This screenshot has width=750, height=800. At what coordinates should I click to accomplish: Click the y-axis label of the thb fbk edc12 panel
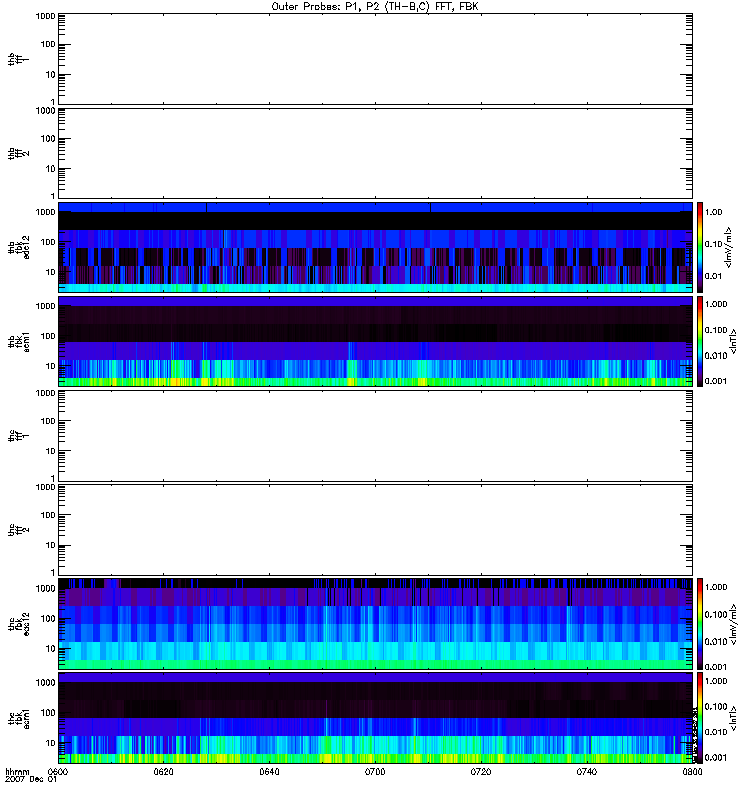[19, 247]
